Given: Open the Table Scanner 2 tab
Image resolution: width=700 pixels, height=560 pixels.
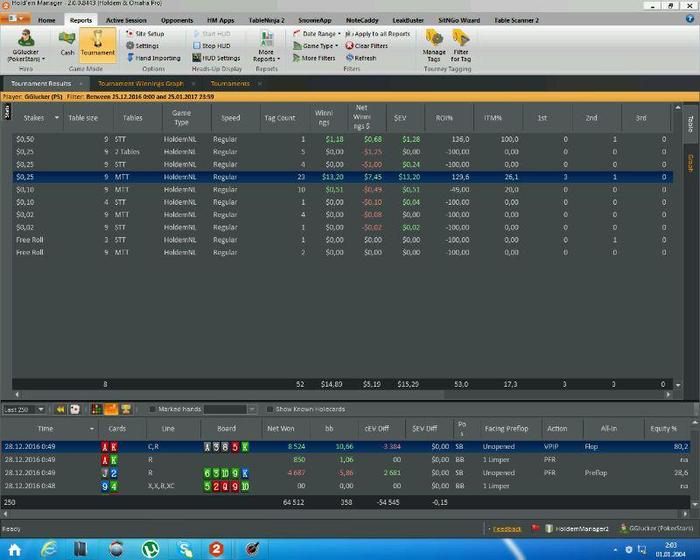Looking at the screenshot, I should (516, 20).
